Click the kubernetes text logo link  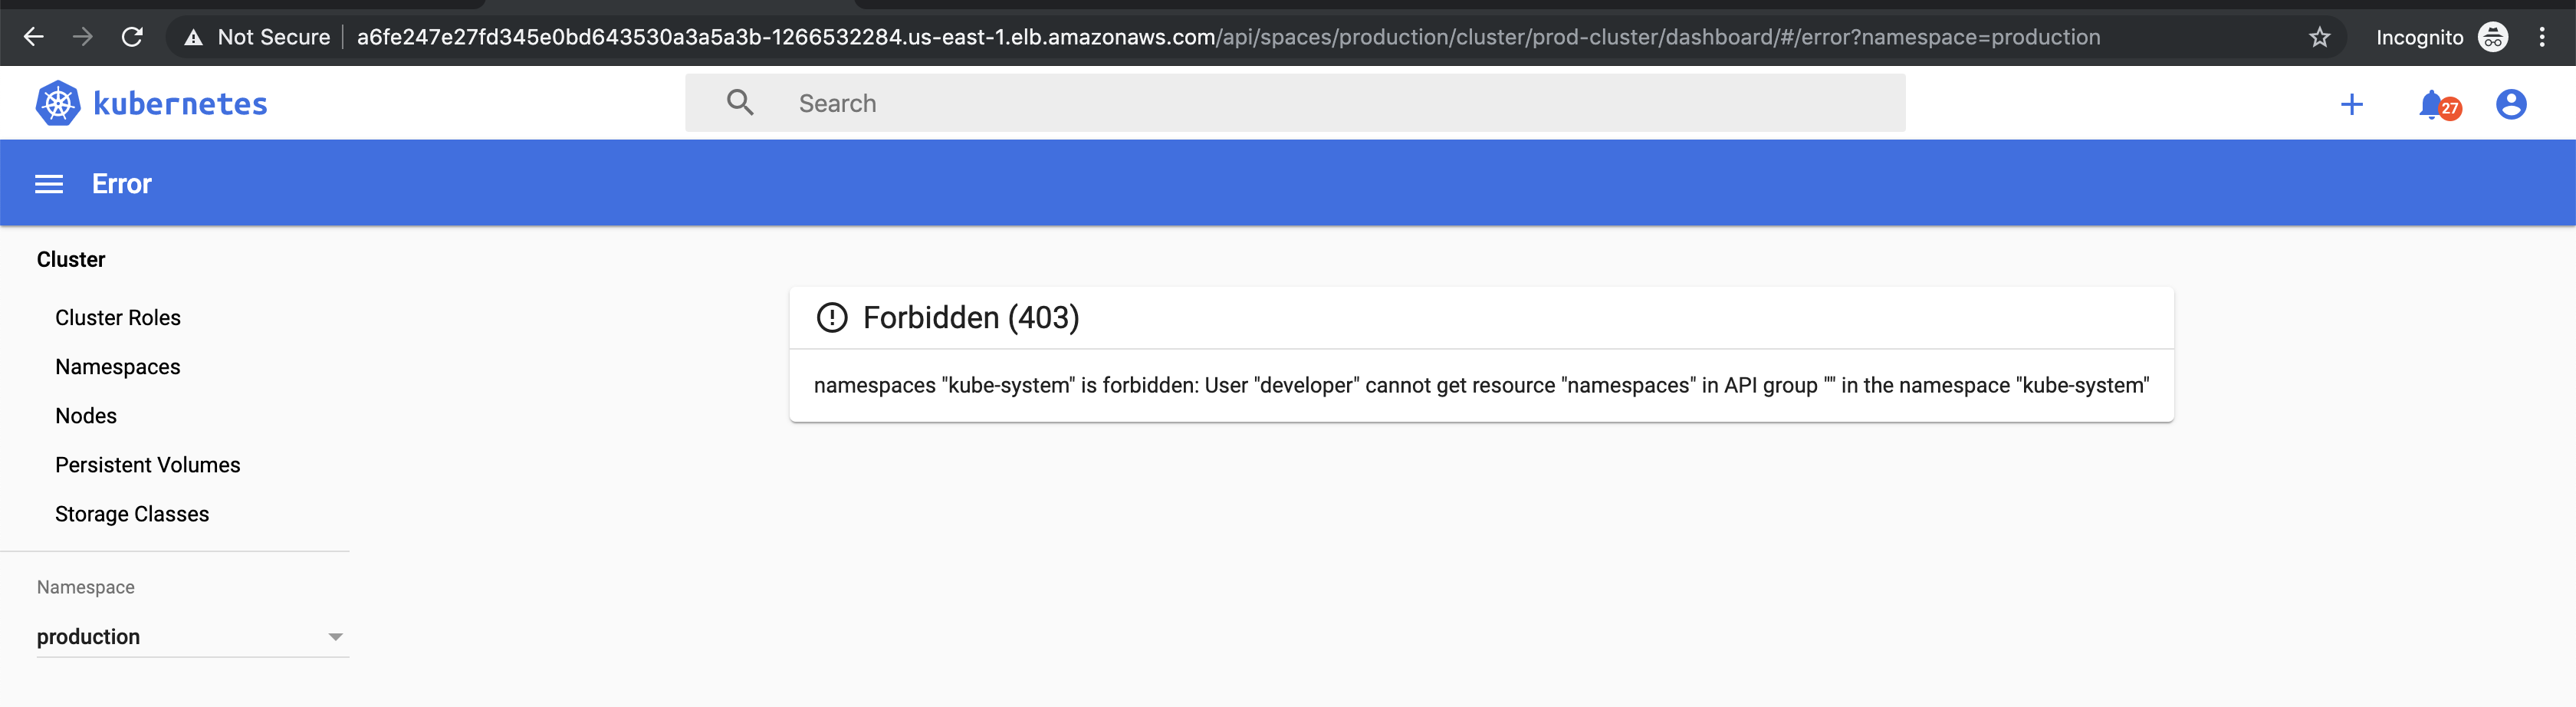[x=180, y=103]
